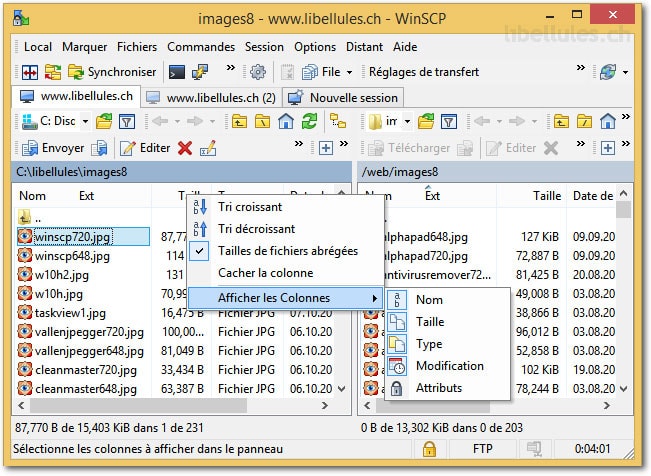
Task: Open the Local menu
Action: [x=38, y=47]
